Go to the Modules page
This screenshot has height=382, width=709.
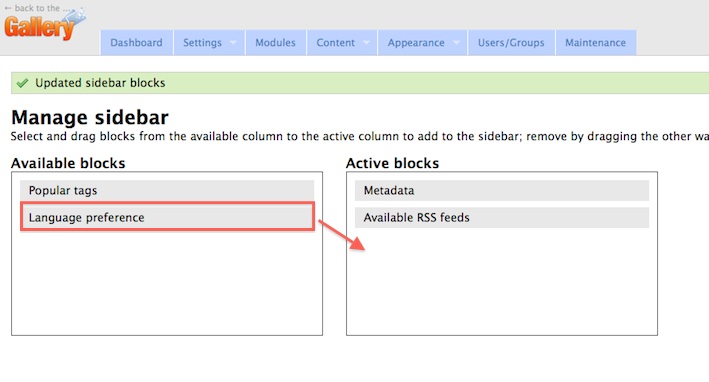[x=275, y=43]
